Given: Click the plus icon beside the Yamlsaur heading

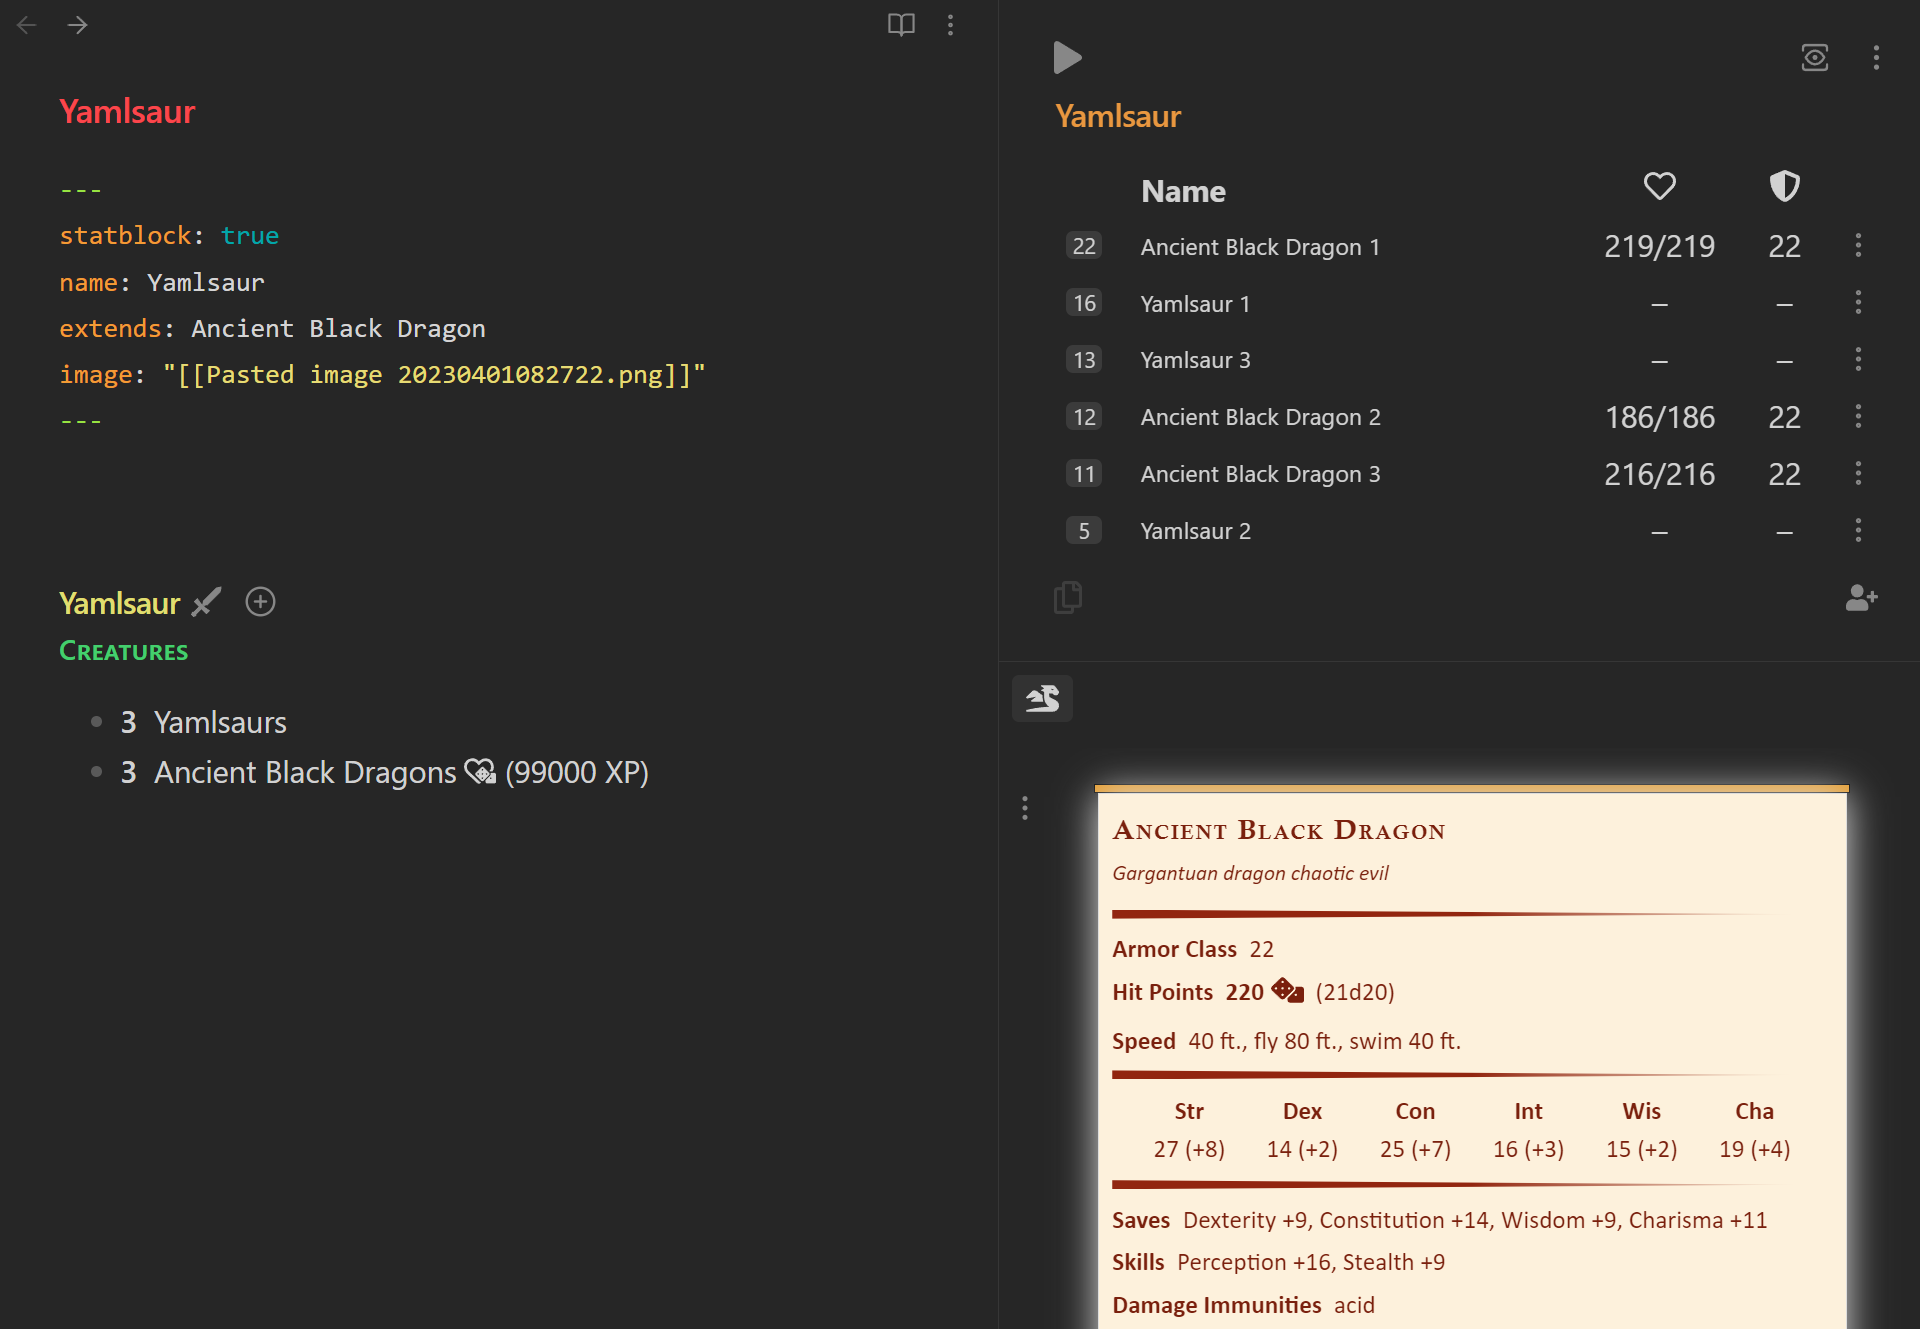Looking at the screenshot, I should (260, 601).
